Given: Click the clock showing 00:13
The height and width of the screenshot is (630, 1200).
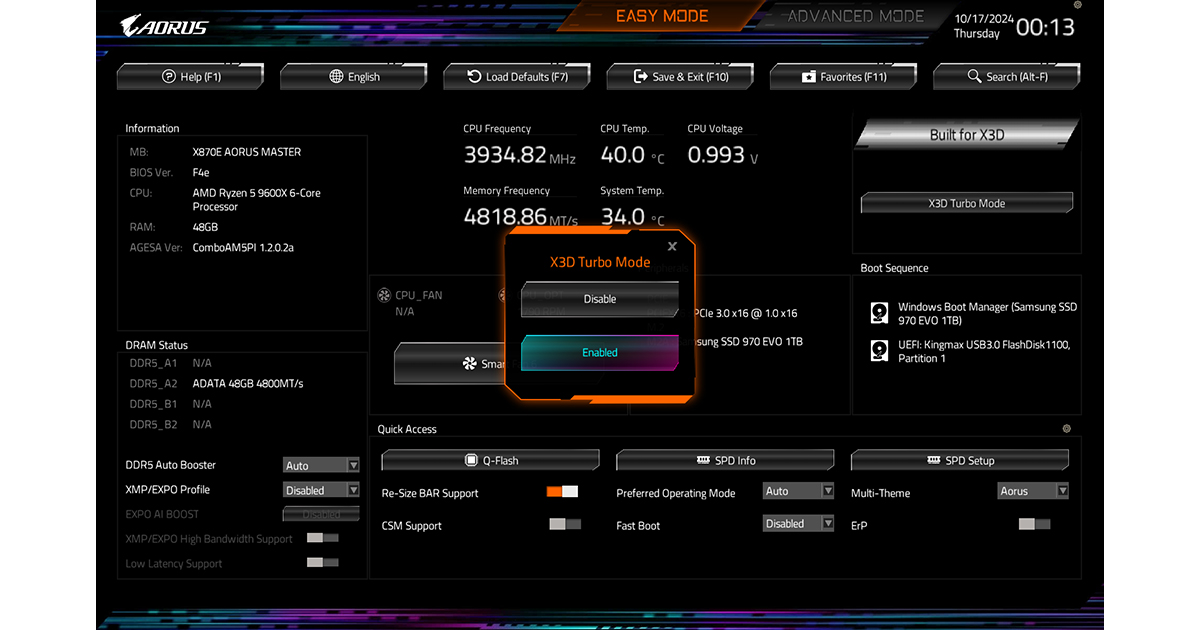Looking at the screenshot, I should click(x=1045, y=27).
